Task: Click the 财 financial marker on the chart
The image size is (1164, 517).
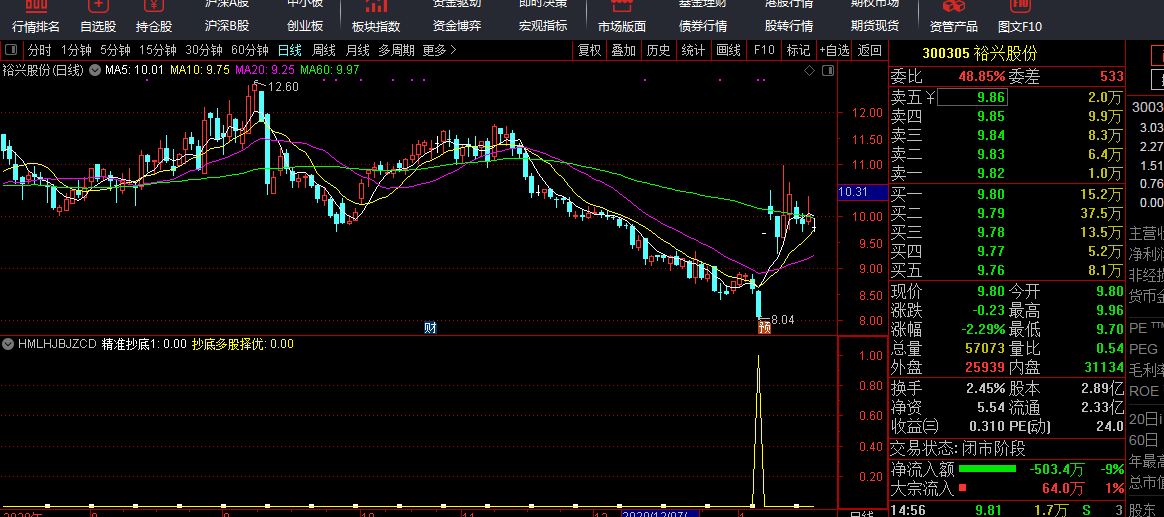Action: [x=430, y=328]
